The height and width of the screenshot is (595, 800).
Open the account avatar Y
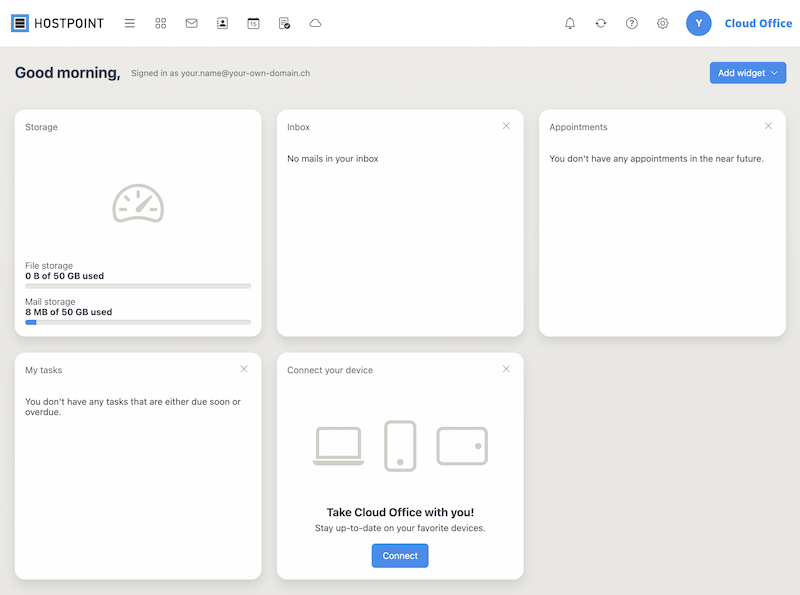pos(698,23)
